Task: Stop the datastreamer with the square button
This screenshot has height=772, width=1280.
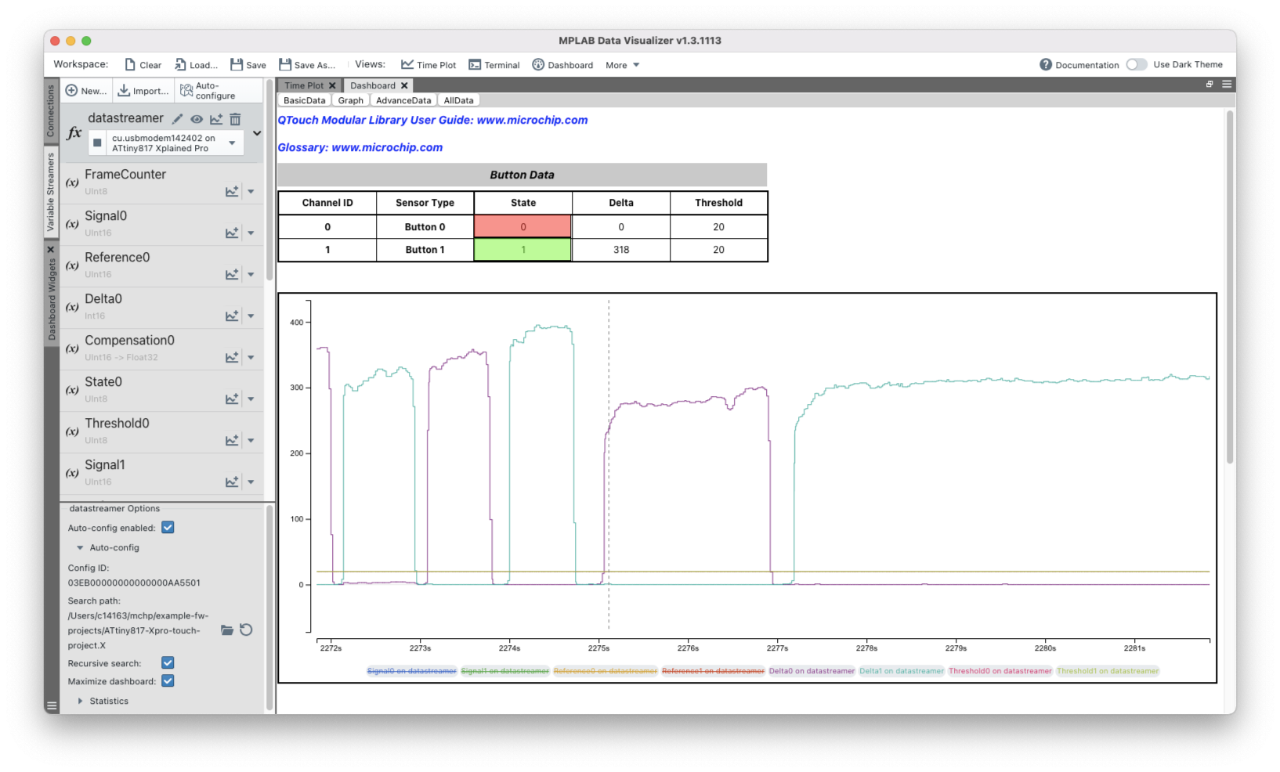Action: pos(97,143)
